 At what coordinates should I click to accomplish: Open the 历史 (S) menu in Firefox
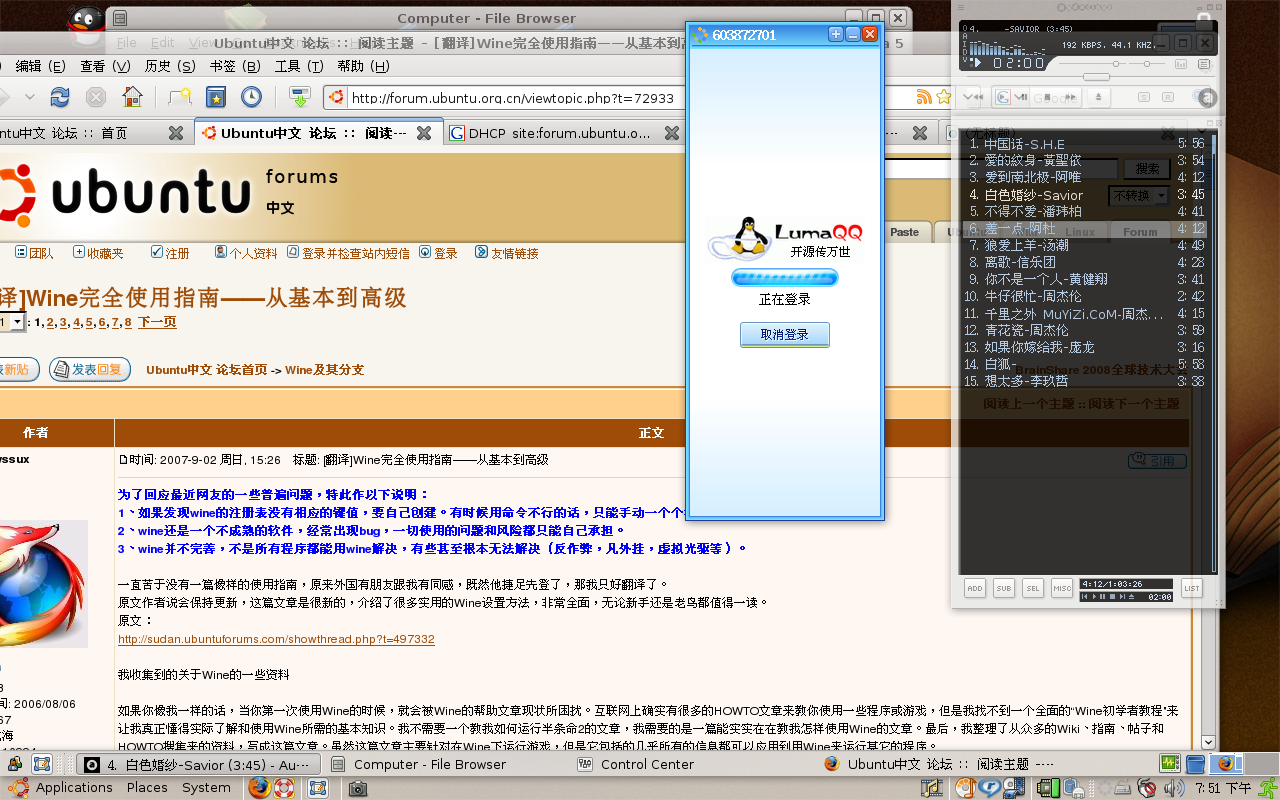pyautogui.click(x=170, y=66)
